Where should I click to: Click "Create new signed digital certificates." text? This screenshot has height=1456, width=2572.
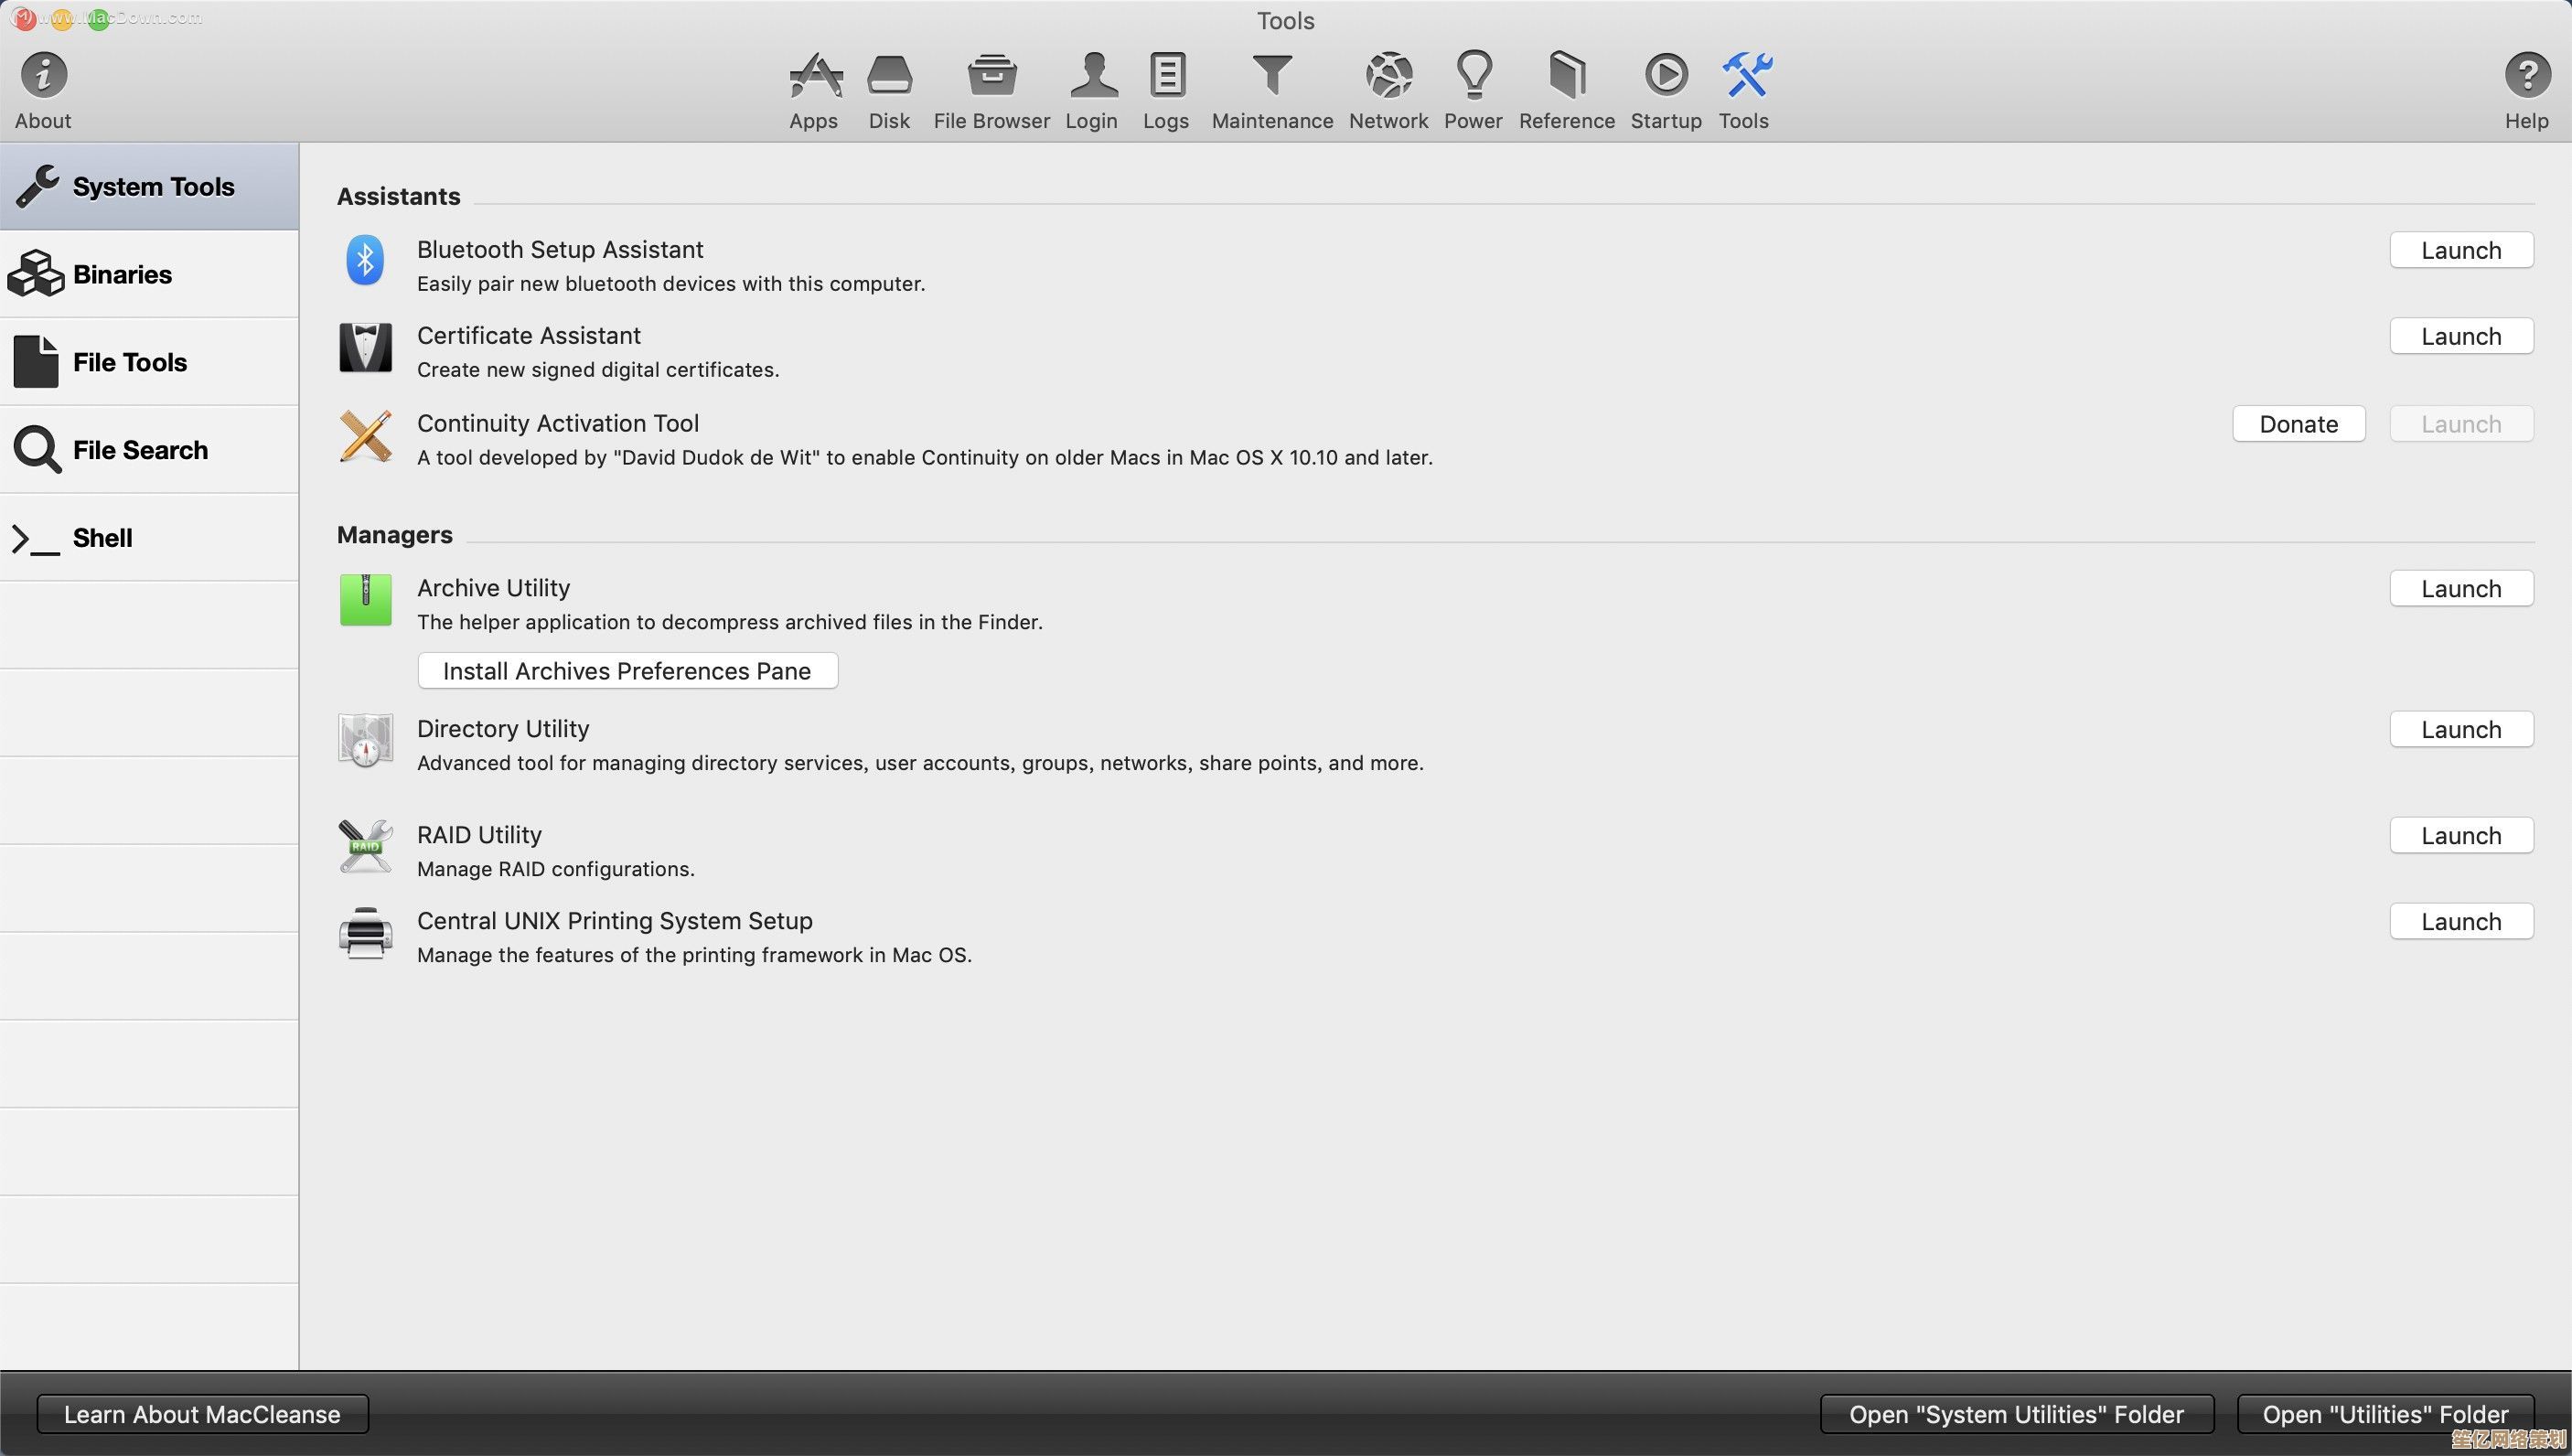pos(598,370)
